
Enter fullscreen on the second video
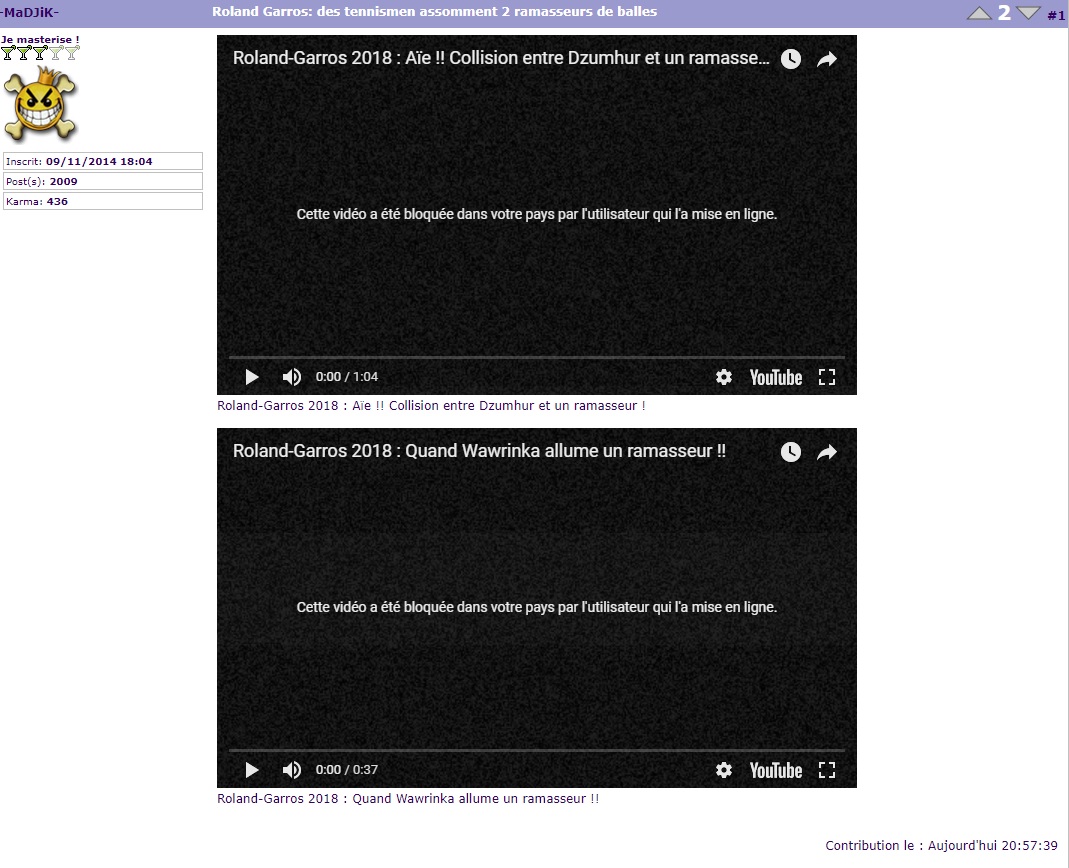[x=827, y=770]
